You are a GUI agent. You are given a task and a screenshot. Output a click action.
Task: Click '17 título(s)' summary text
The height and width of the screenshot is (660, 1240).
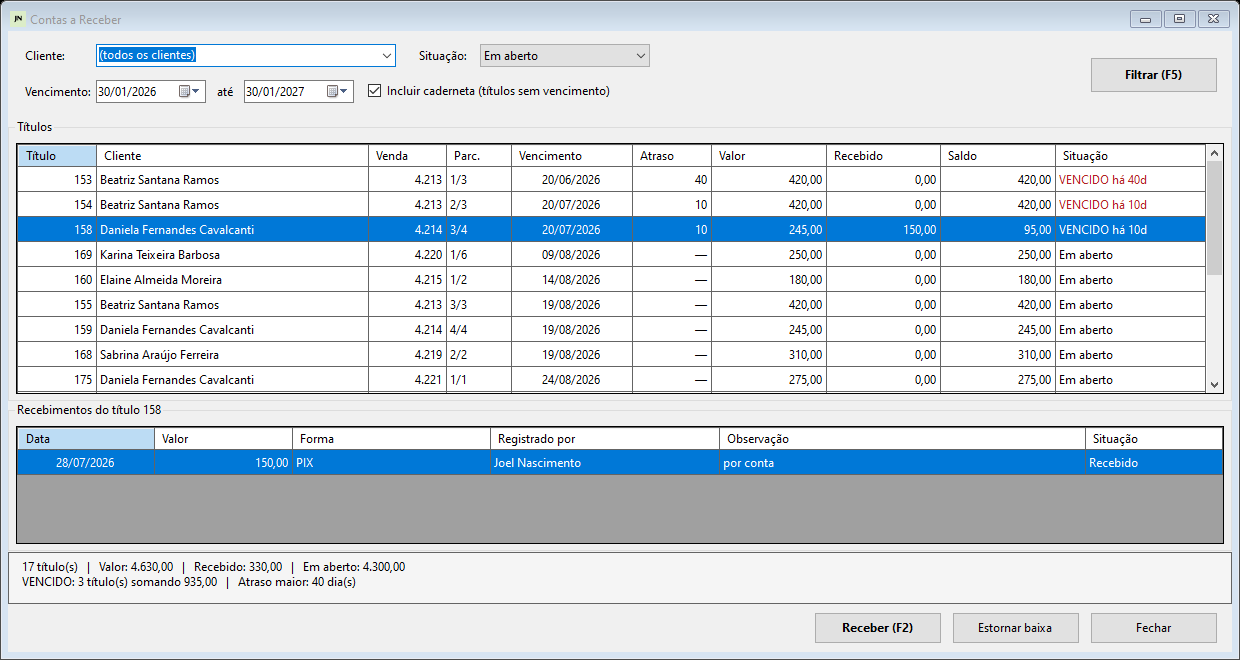point(50,567)
